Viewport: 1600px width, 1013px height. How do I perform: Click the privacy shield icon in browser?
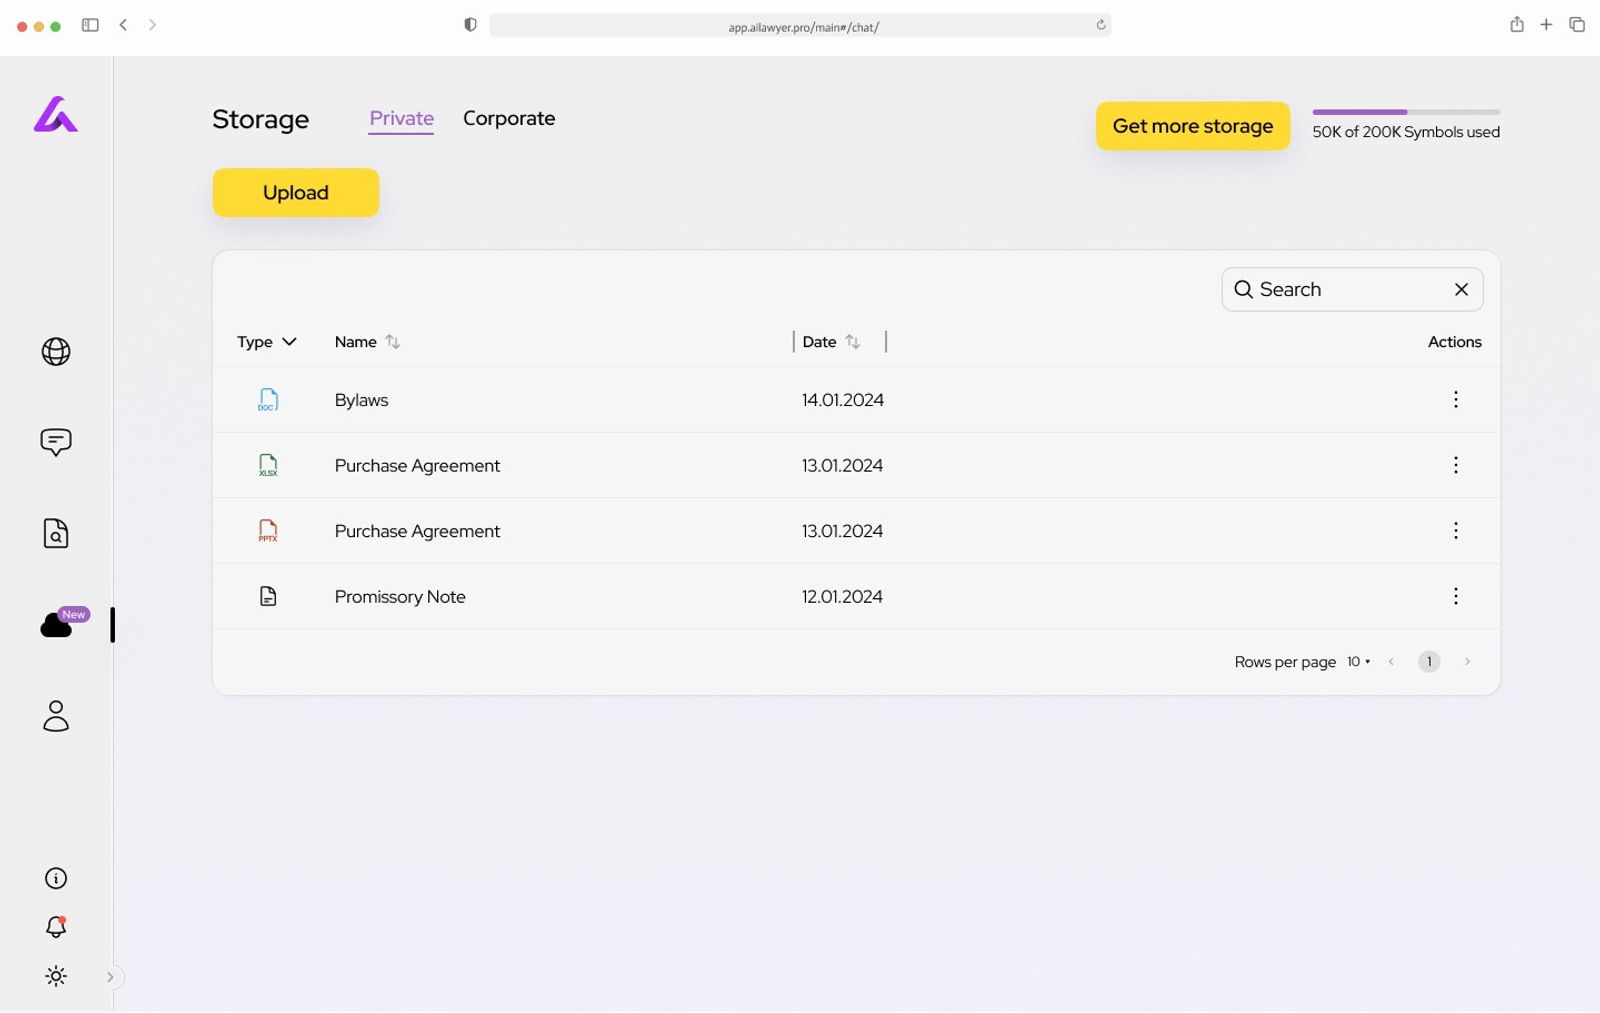coord(470,25)
